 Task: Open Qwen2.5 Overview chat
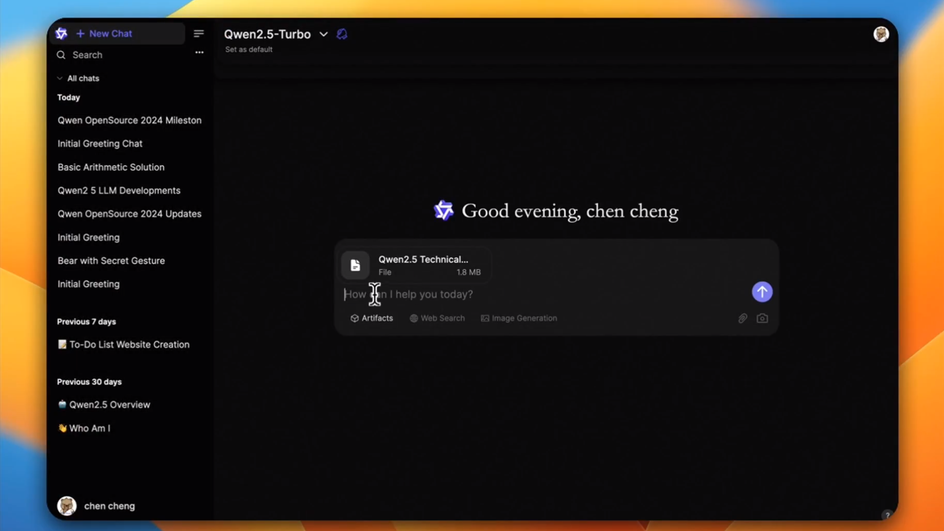pos(104,405)
